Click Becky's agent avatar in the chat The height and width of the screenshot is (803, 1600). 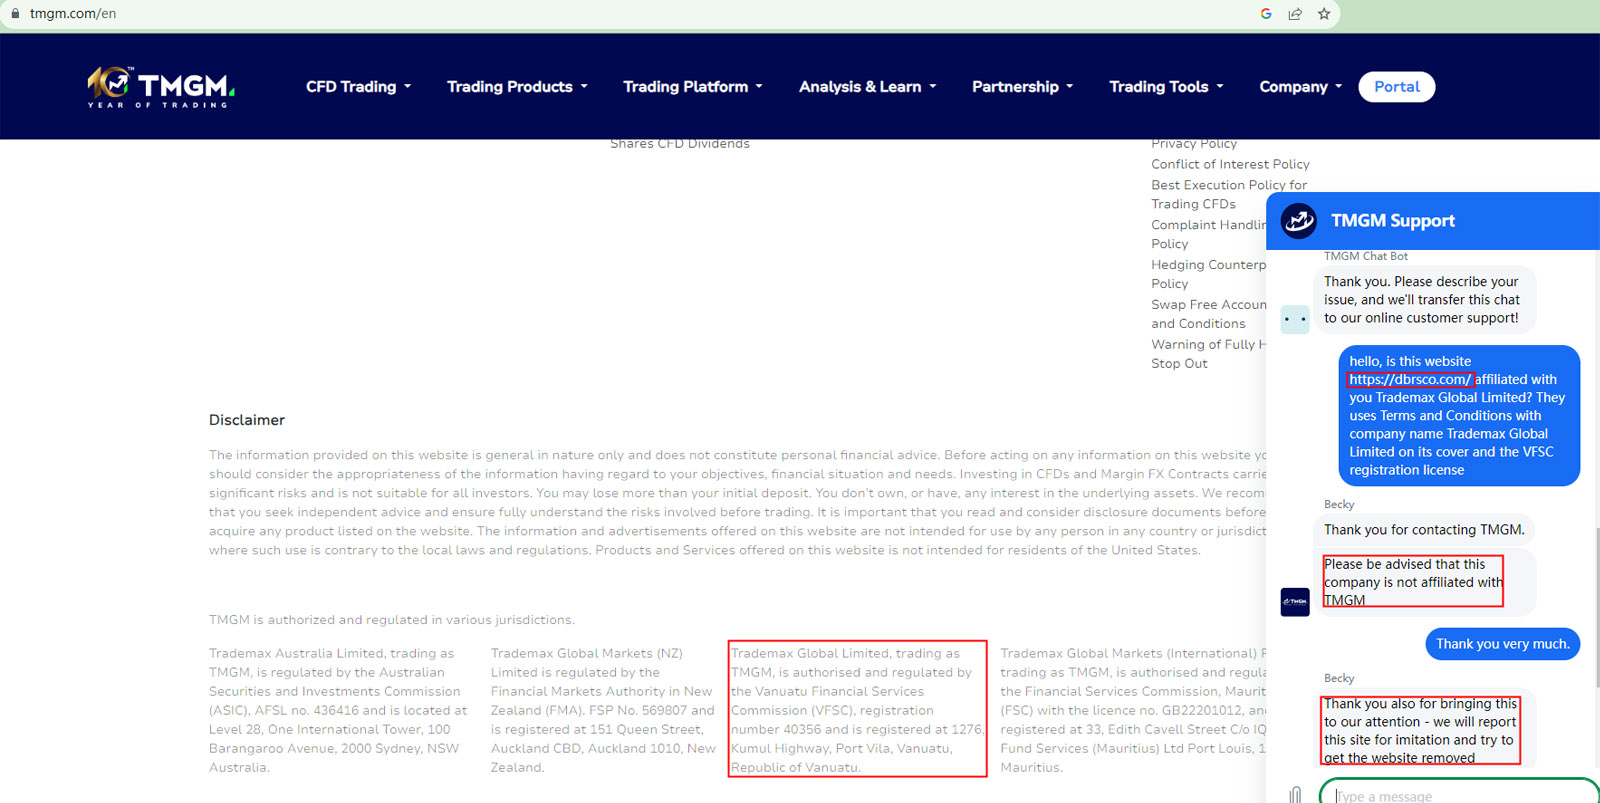tap(1295, 602)
